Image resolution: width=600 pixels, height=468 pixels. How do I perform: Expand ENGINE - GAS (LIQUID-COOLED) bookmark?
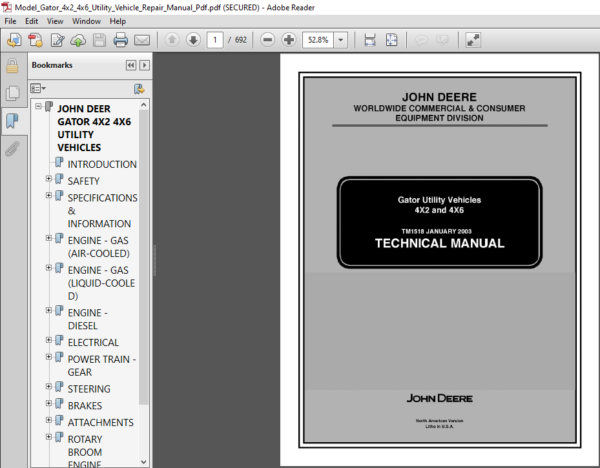pos(49,267)
